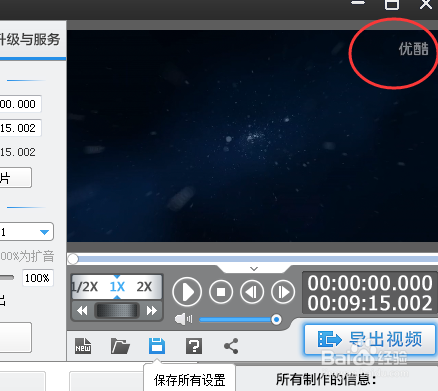This screenshot has height=391, width=438.
Task: Stop the video playback
Action: click(x=221, y=292)
